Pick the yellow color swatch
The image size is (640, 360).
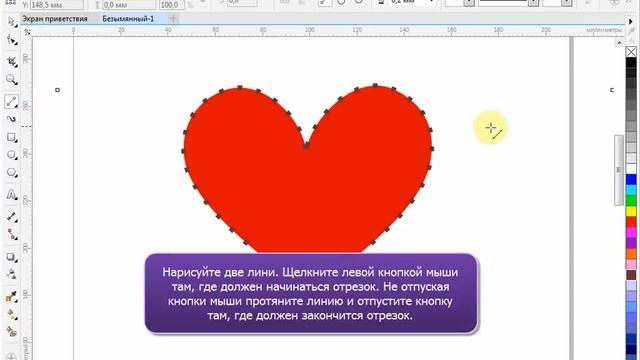coord(631,211)
